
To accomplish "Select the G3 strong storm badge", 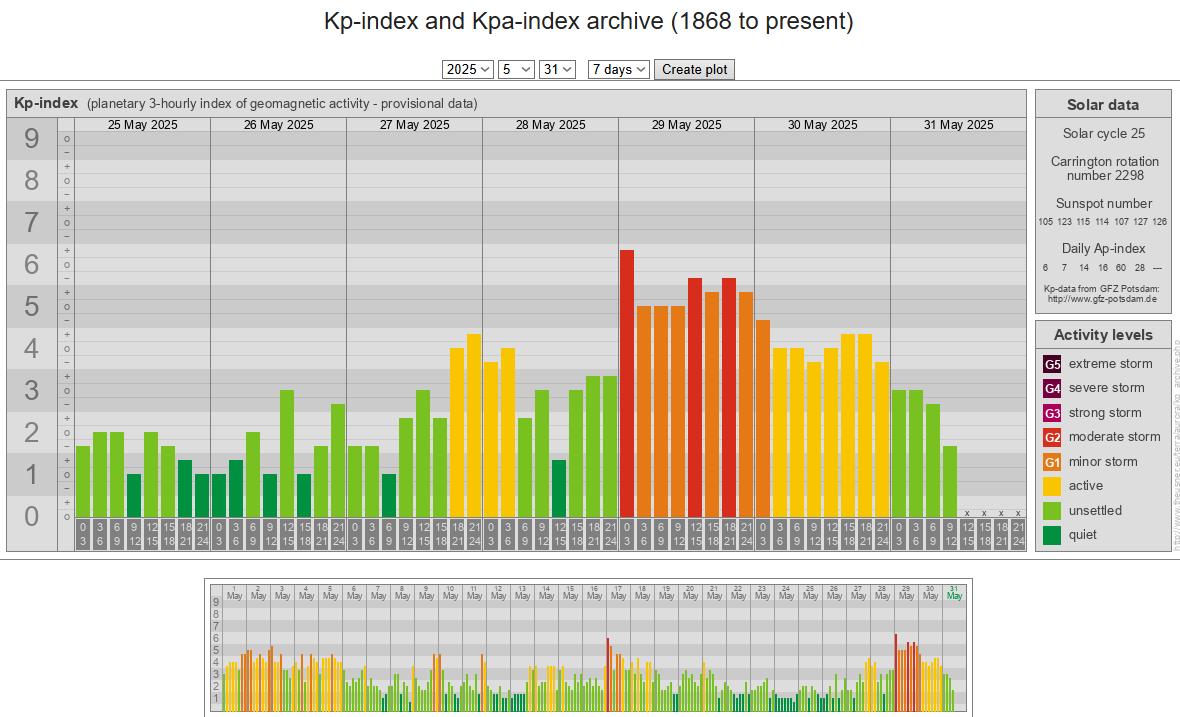I will pos(1052,413).
